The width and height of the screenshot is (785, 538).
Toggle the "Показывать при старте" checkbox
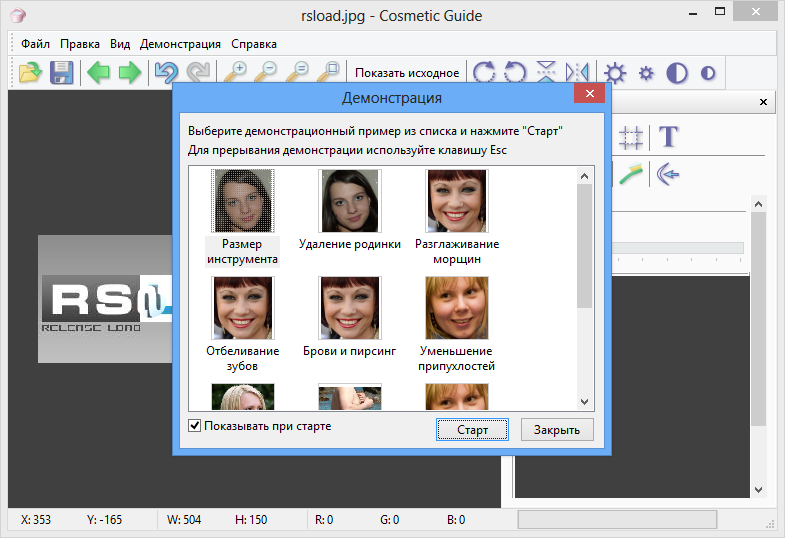pos(195,426)
